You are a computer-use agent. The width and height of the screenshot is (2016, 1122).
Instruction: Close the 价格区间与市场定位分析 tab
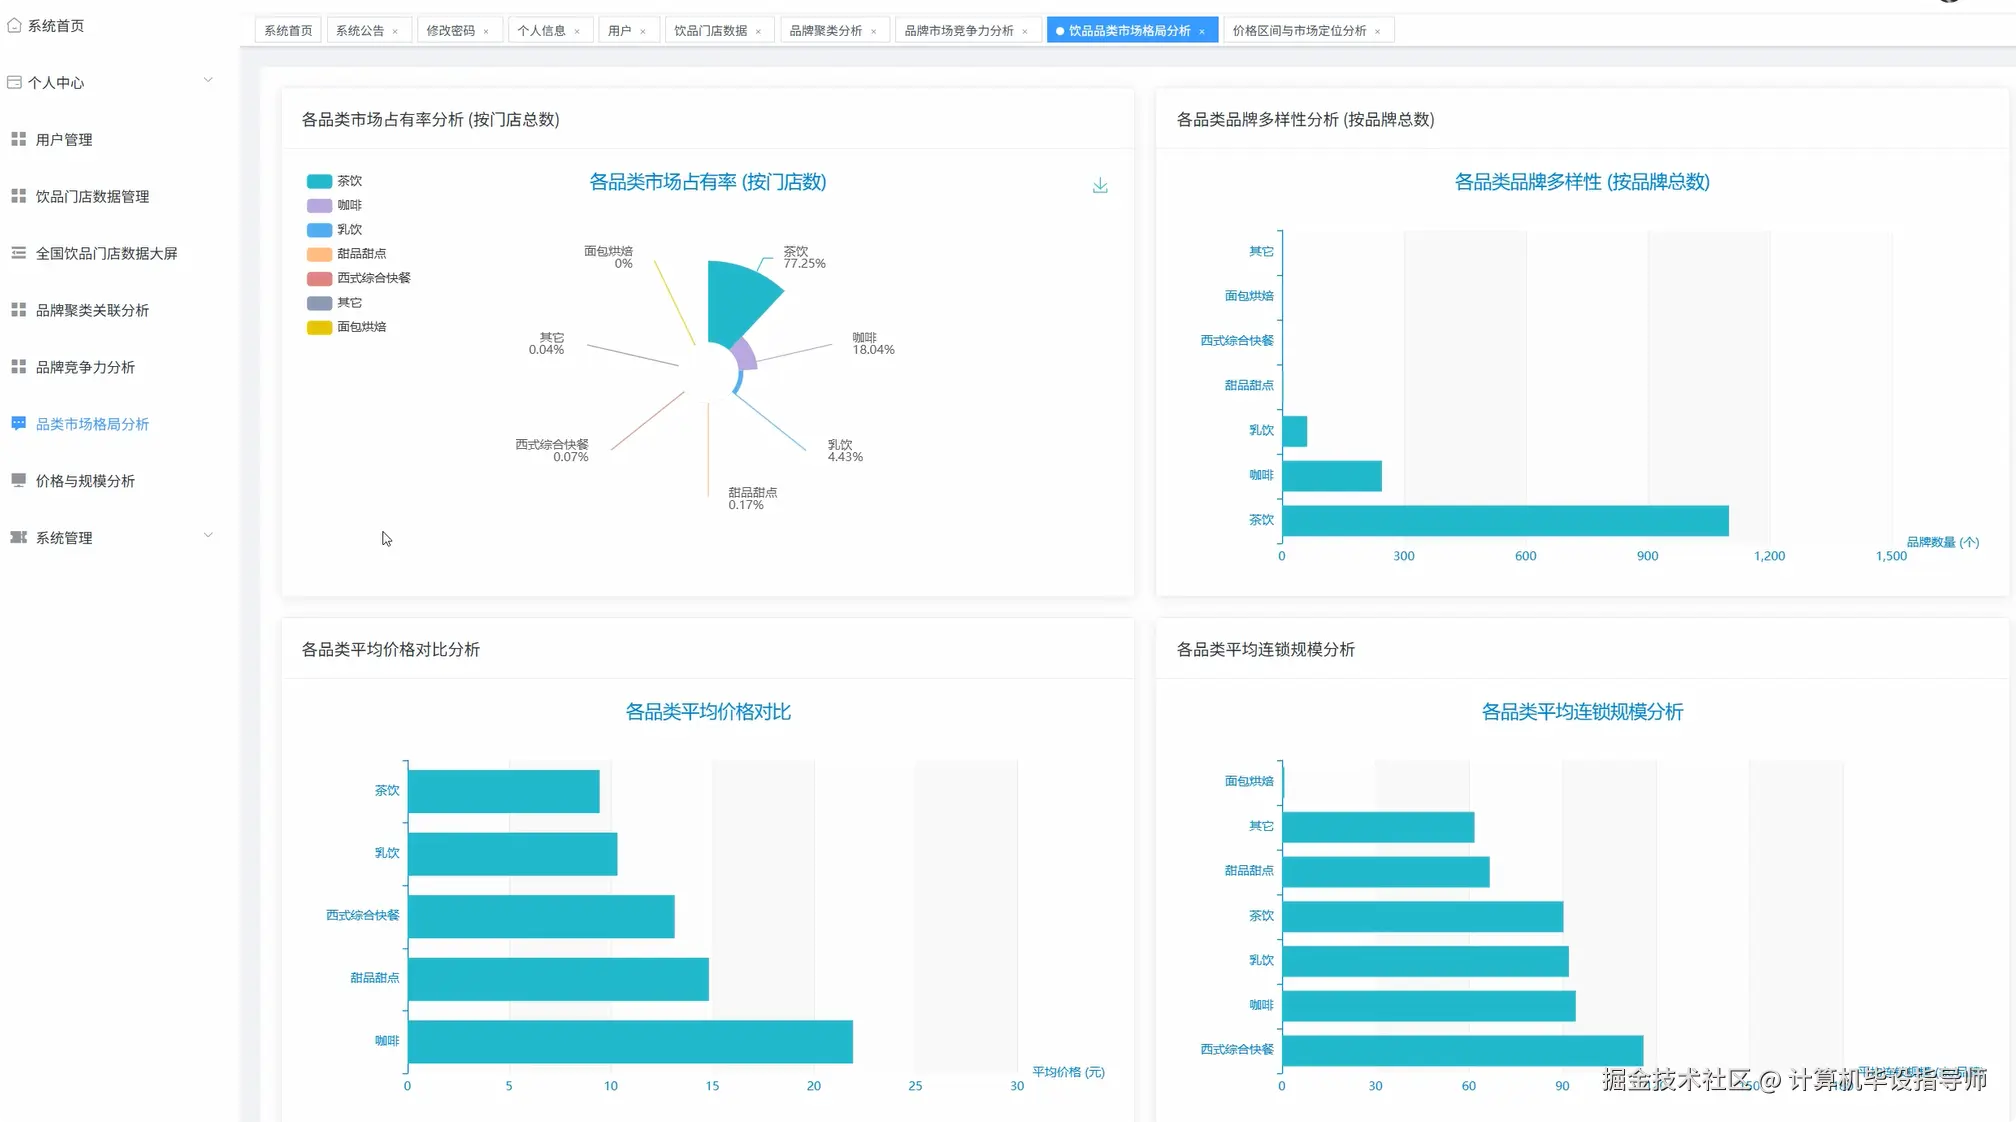1377,31
